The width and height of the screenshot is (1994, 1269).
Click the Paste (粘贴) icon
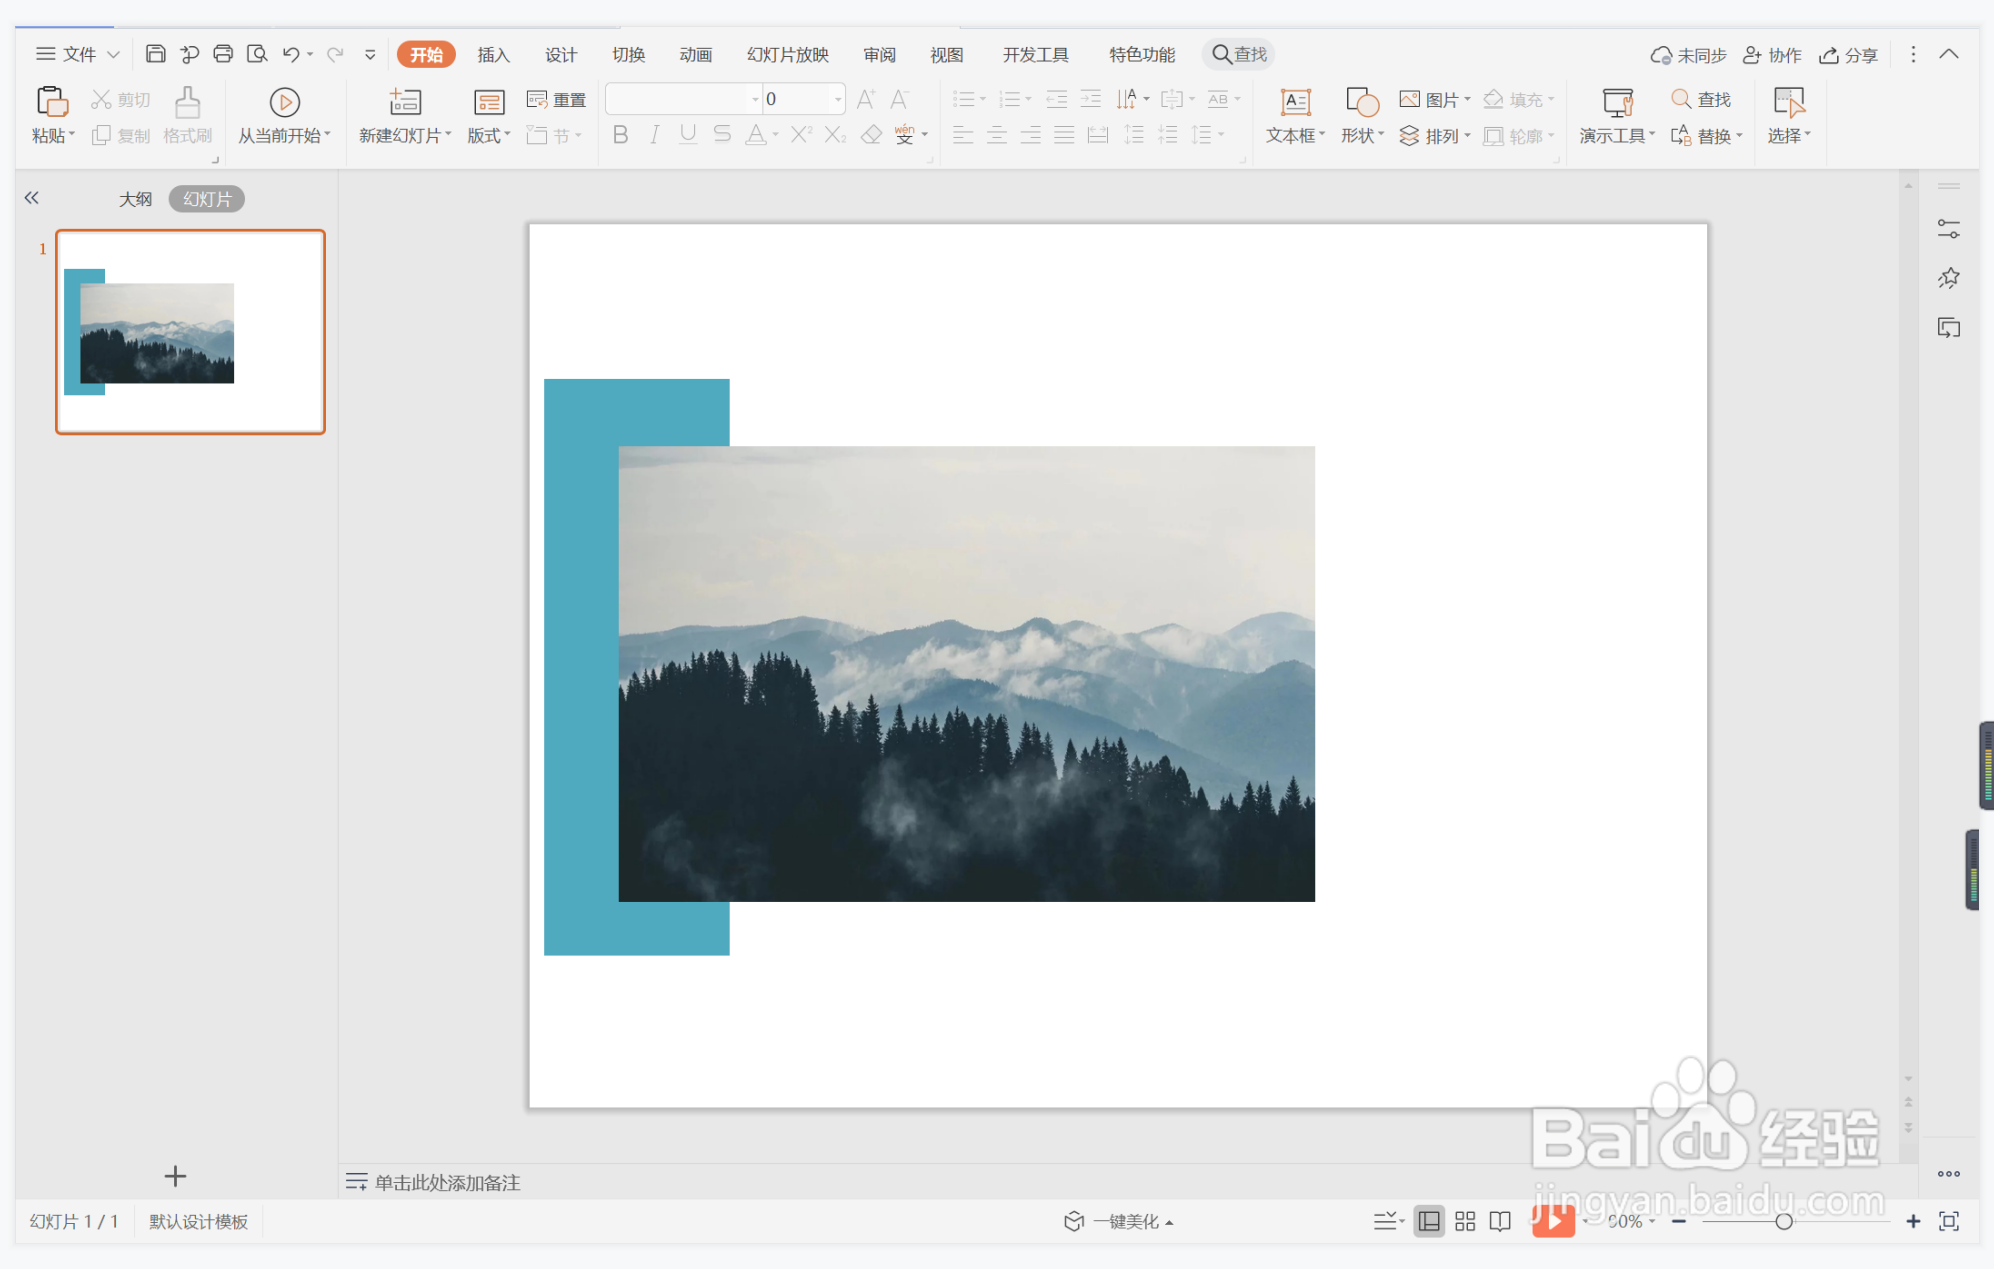51,103
